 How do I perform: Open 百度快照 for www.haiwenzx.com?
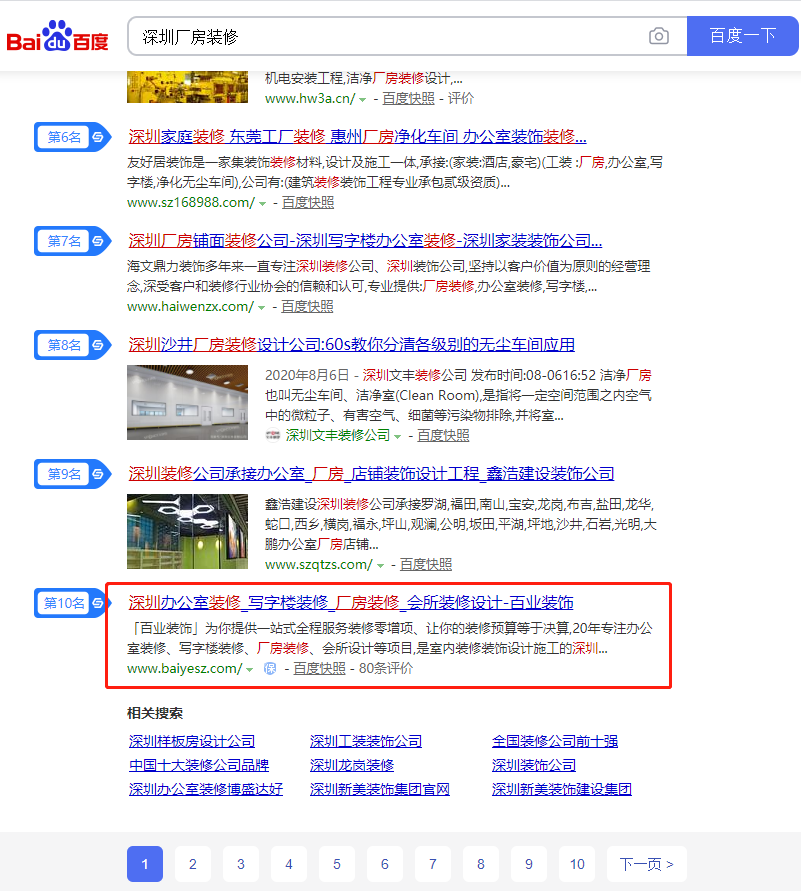(x=307, y=306)
